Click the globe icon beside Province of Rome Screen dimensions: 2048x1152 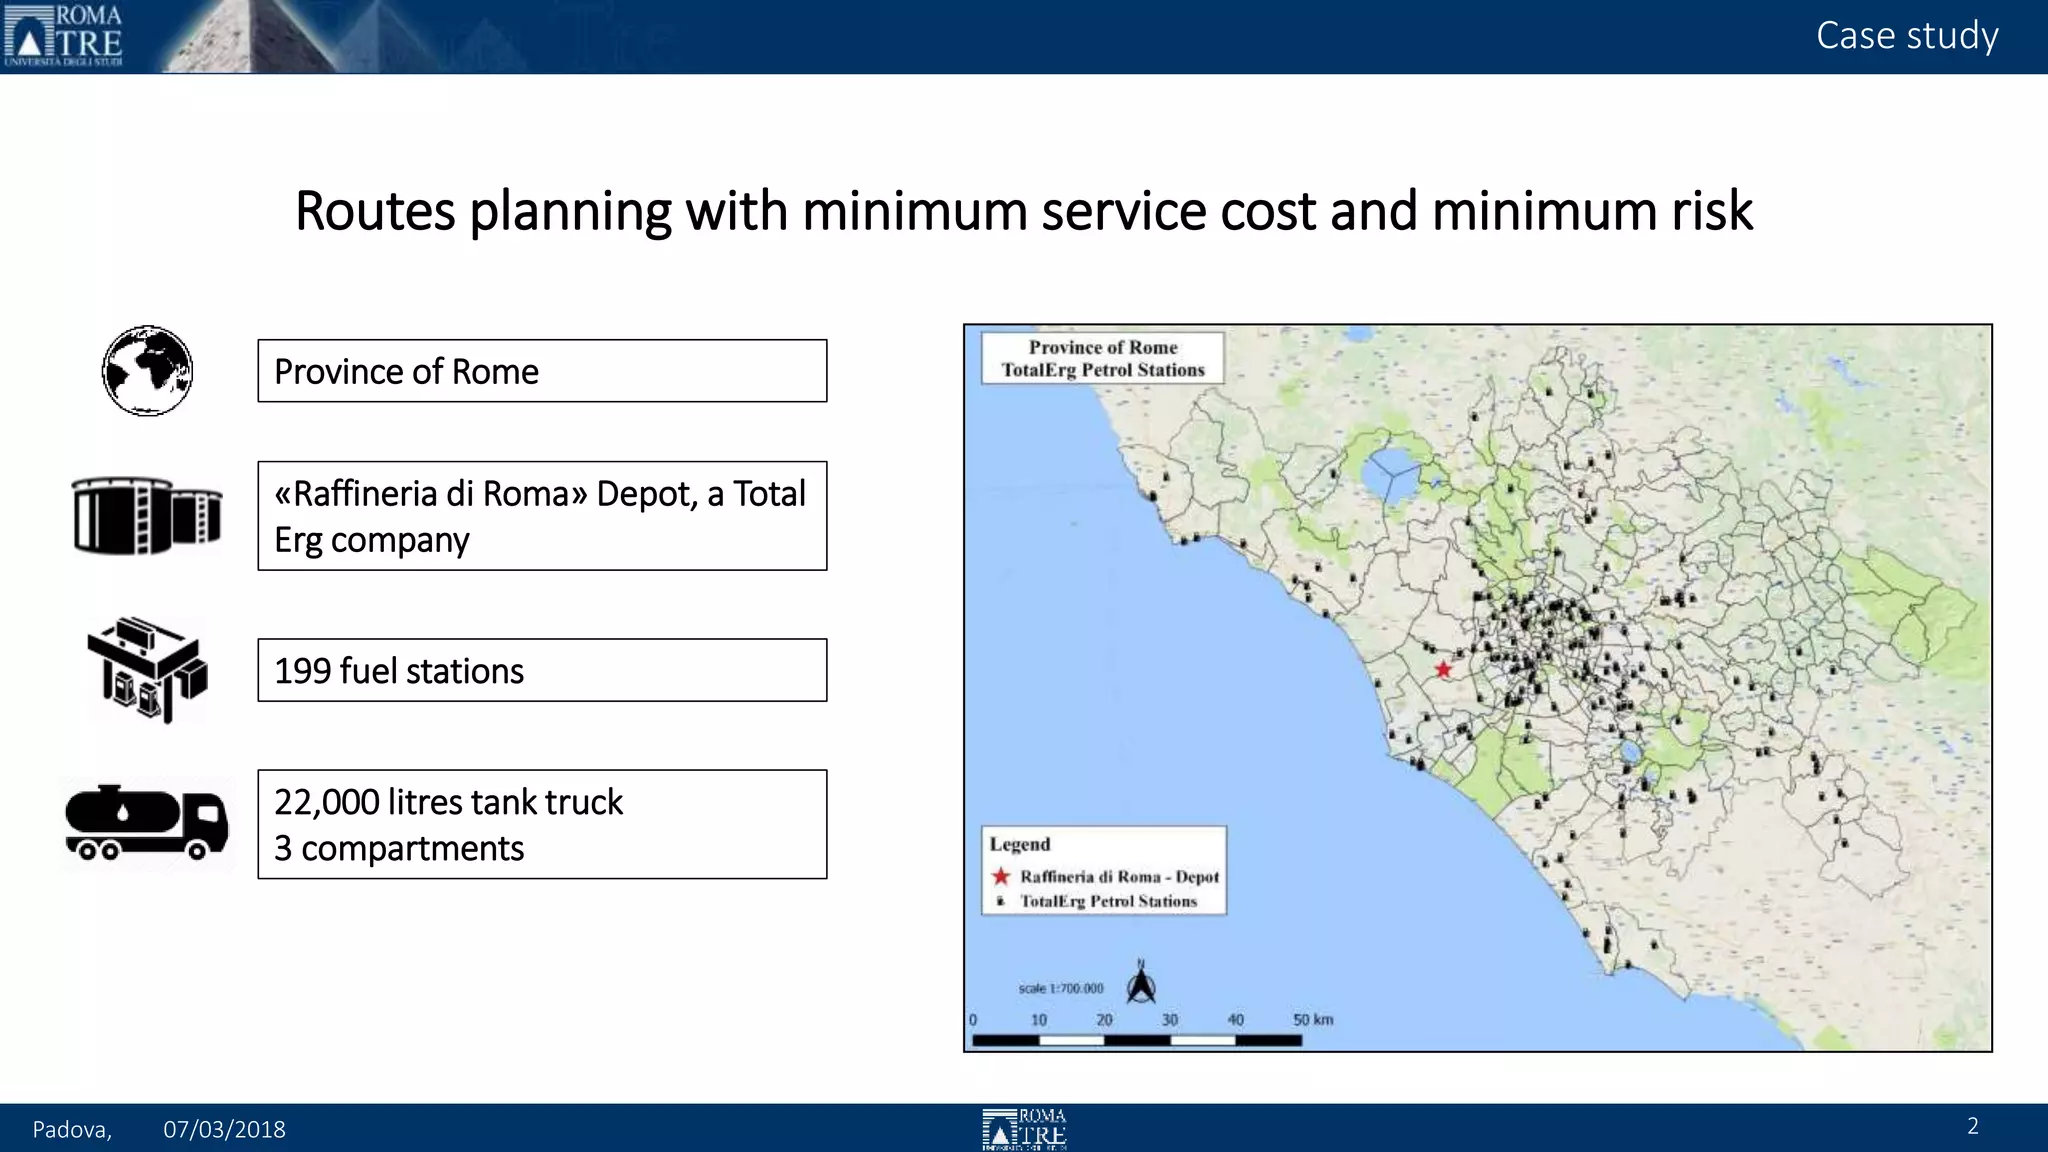point(147,371)
